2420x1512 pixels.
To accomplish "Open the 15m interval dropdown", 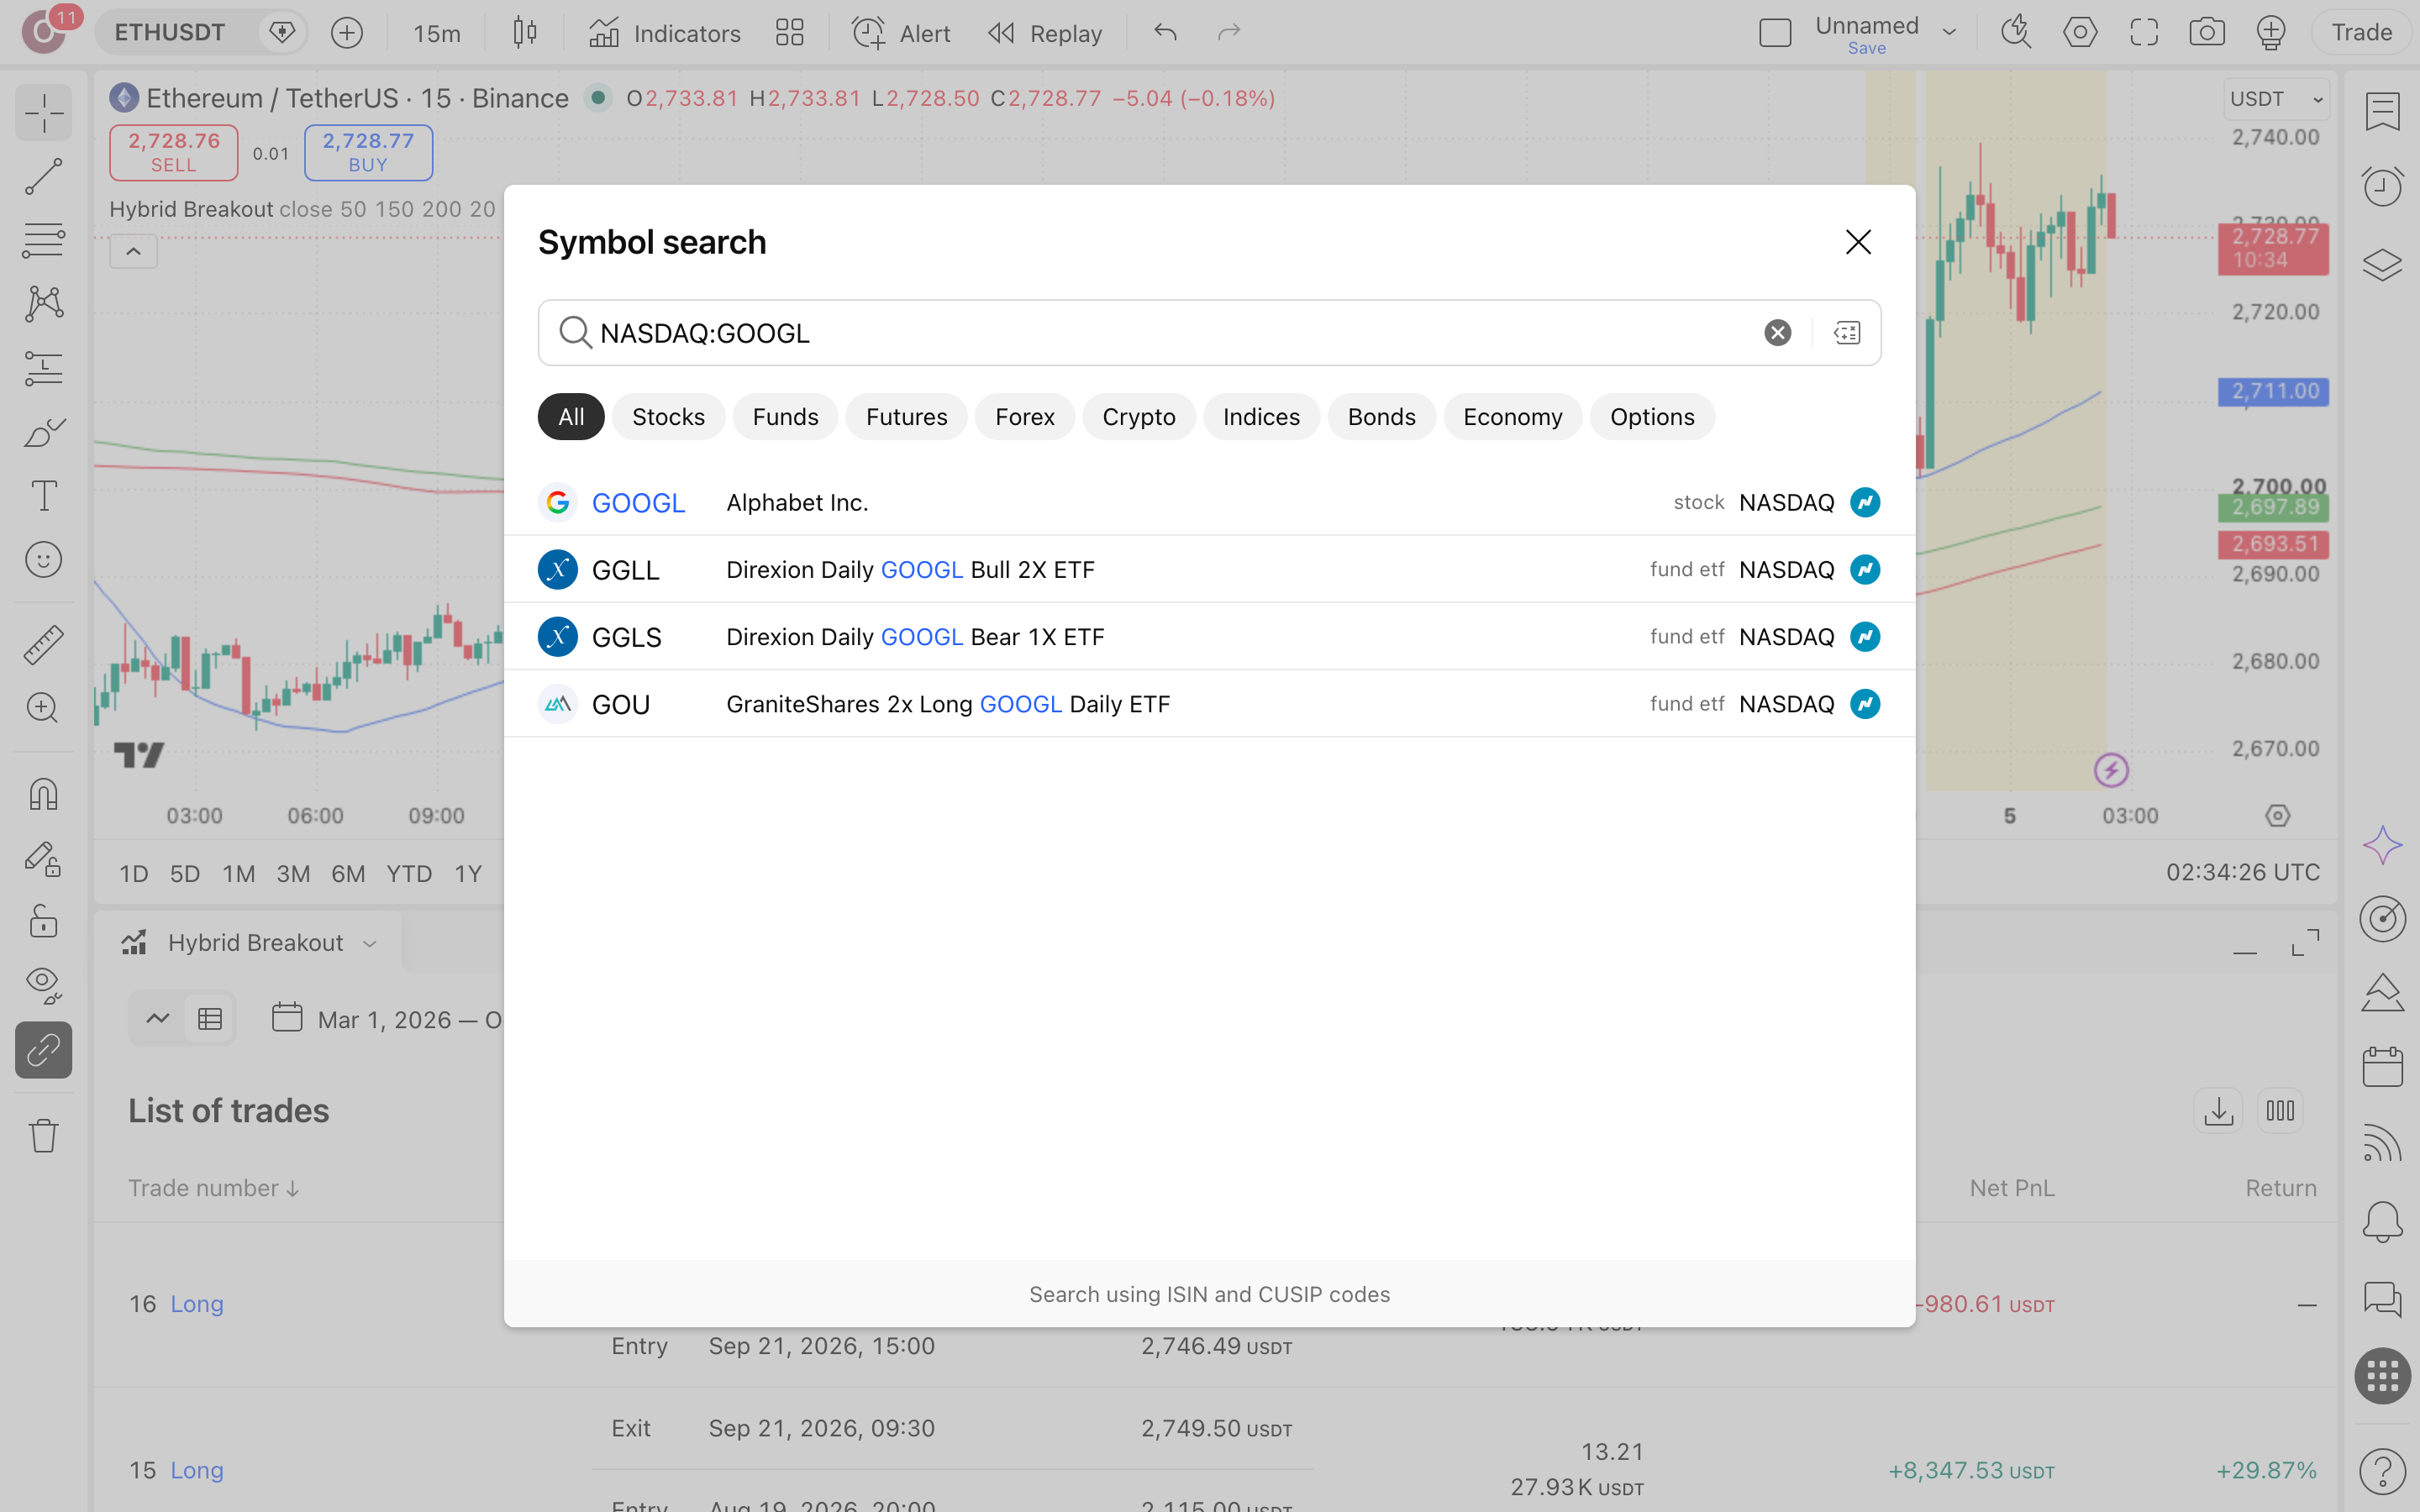I will tap(437, 33).
